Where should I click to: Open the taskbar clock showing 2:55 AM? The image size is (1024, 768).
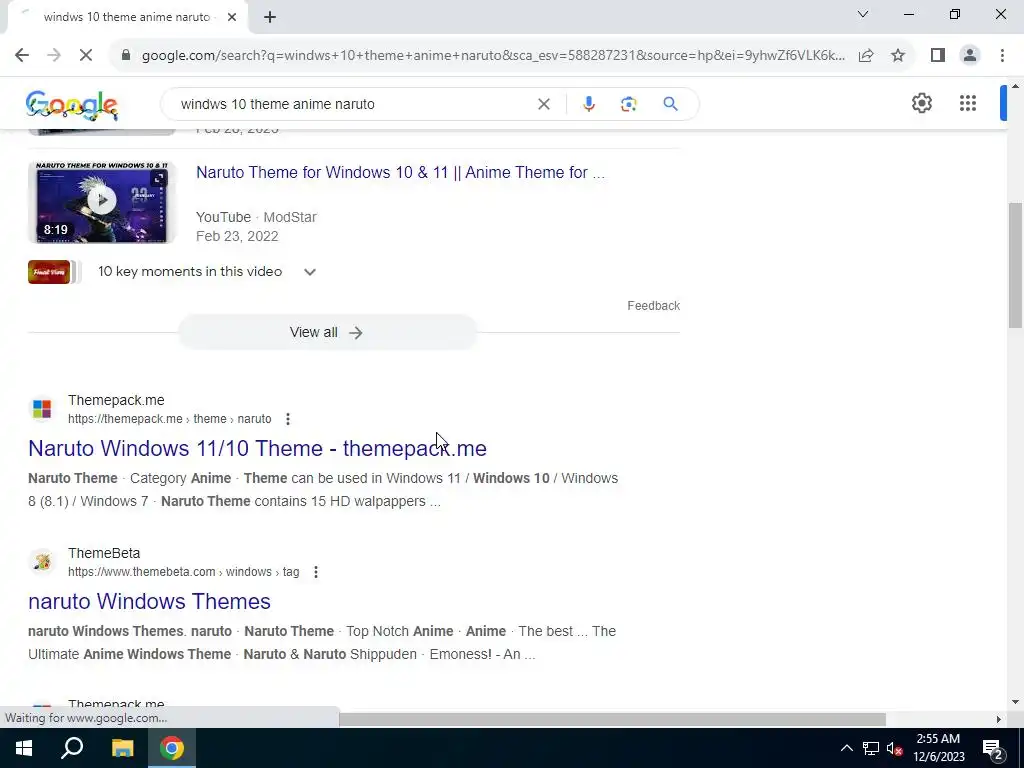click(938, 748)
